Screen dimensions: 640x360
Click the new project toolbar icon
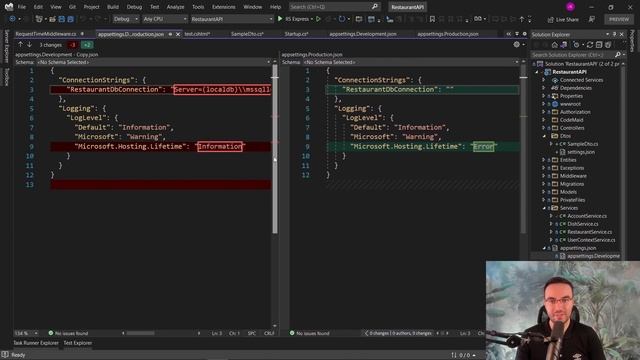pyautogui.click(x=39, y=19)
